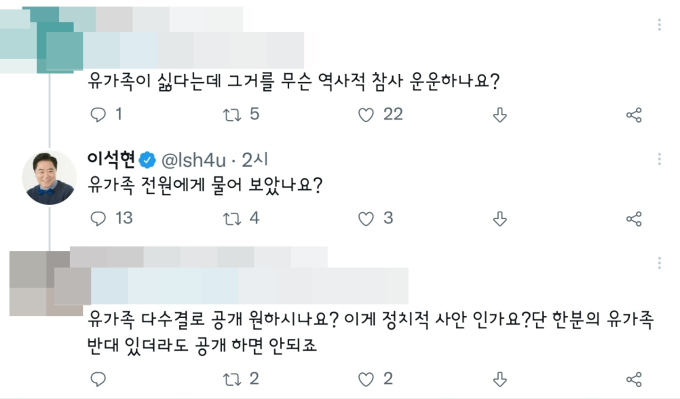Bookmark the top tweet via download arrow

(500, 115)
